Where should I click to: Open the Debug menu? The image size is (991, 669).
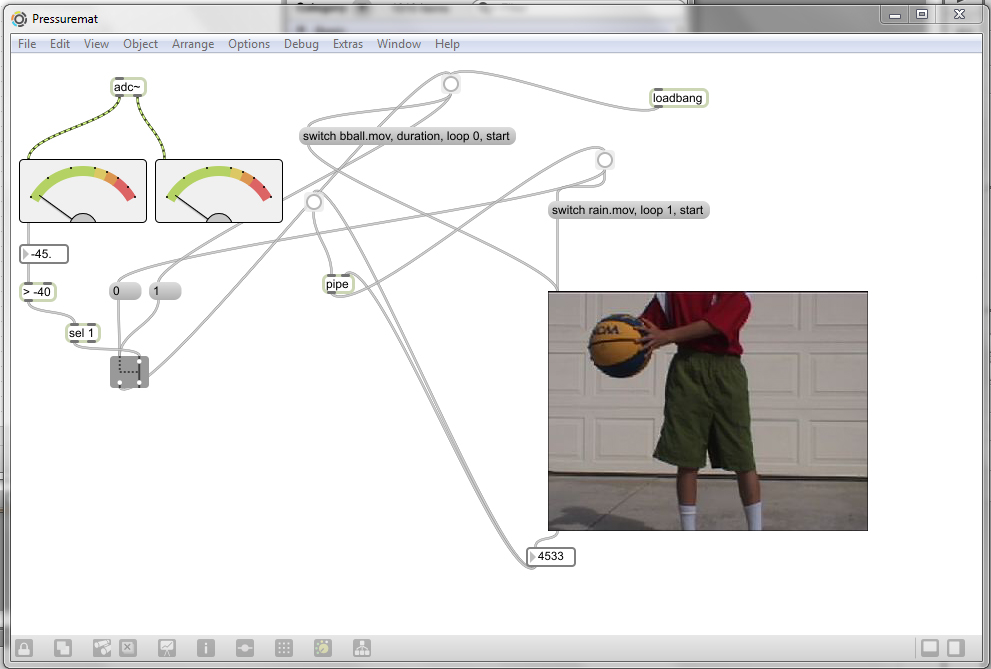[x=301, y=44]
